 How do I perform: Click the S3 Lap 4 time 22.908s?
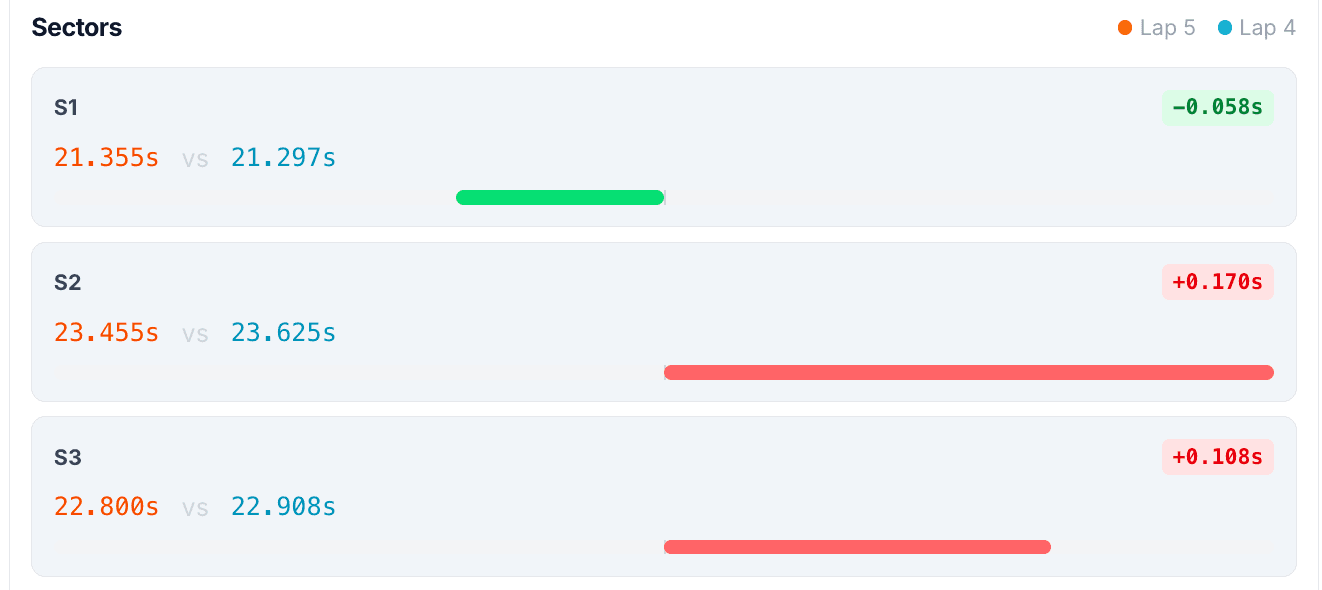click(283, 507)
